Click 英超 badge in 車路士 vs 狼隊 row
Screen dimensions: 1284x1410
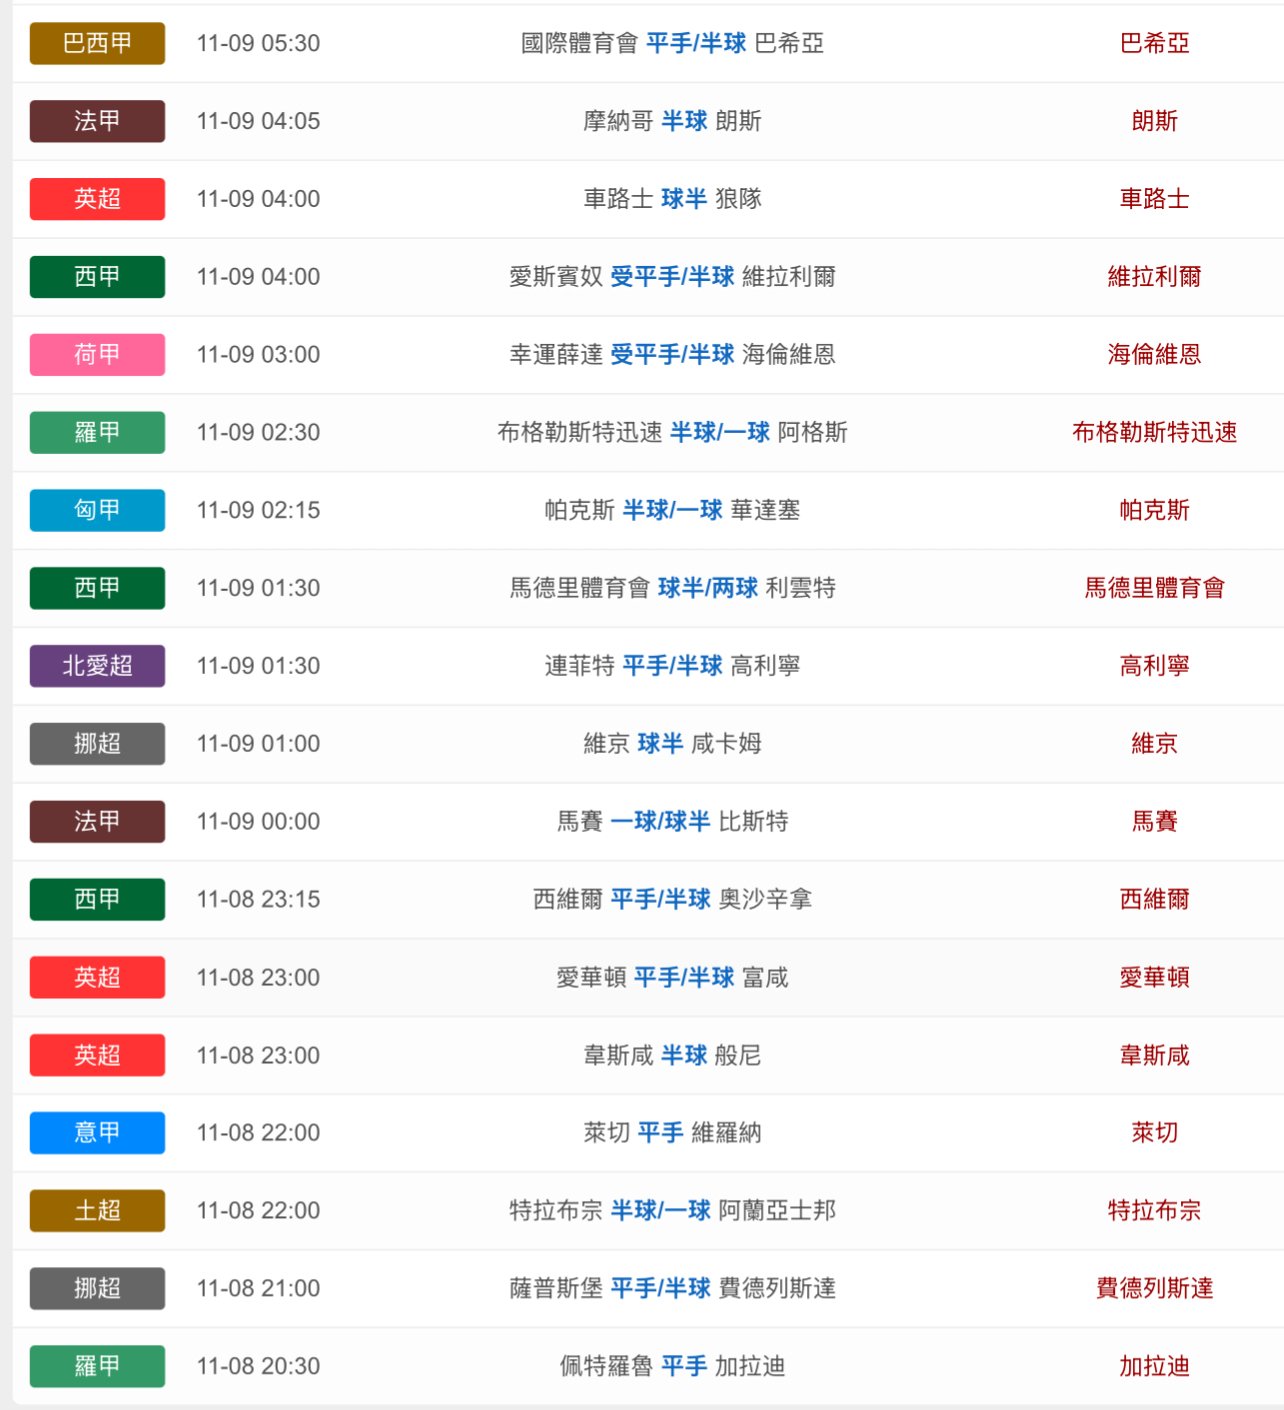[x=97, y=199]
